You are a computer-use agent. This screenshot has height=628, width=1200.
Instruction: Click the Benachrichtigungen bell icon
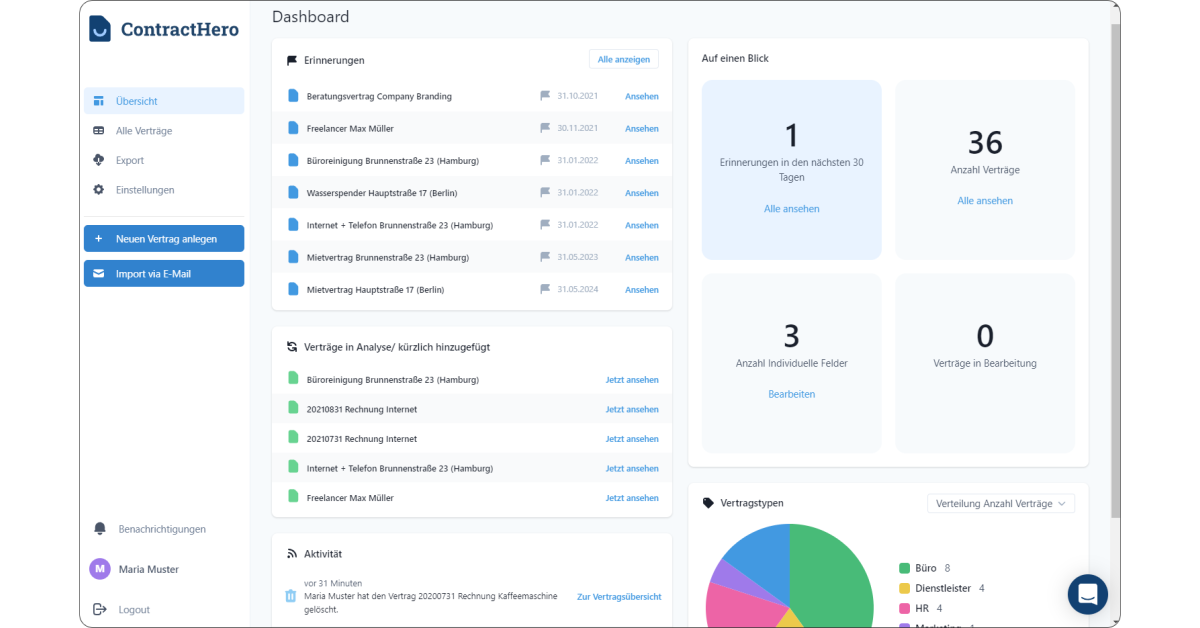pyautogui.click(x=99, y=528)
